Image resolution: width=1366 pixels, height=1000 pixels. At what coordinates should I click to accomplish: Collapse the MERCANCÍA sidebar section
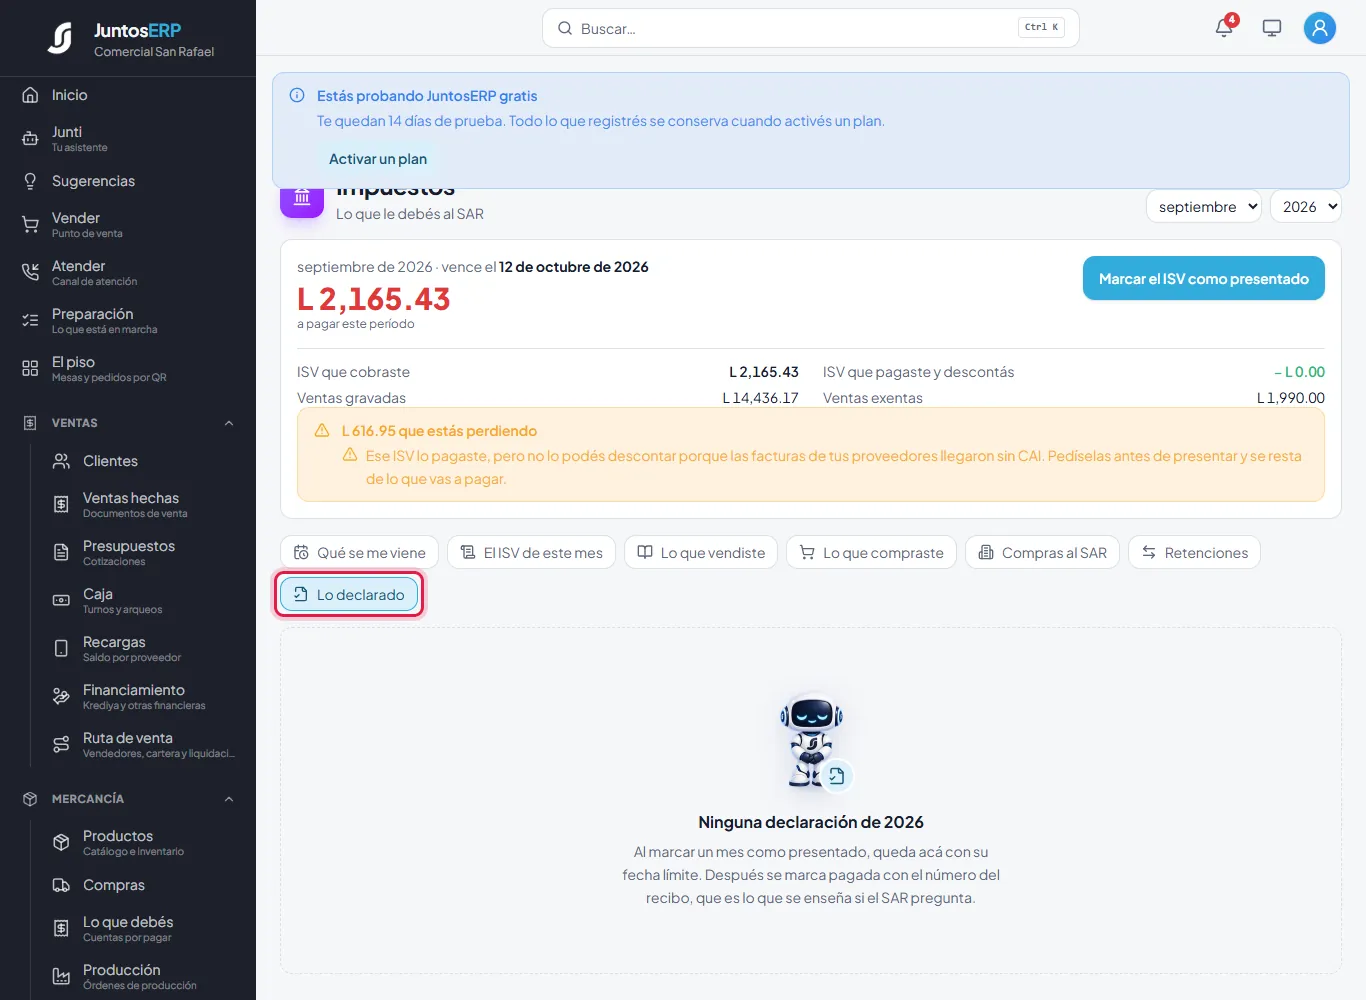pyautogui.click(x=229, y=799)
